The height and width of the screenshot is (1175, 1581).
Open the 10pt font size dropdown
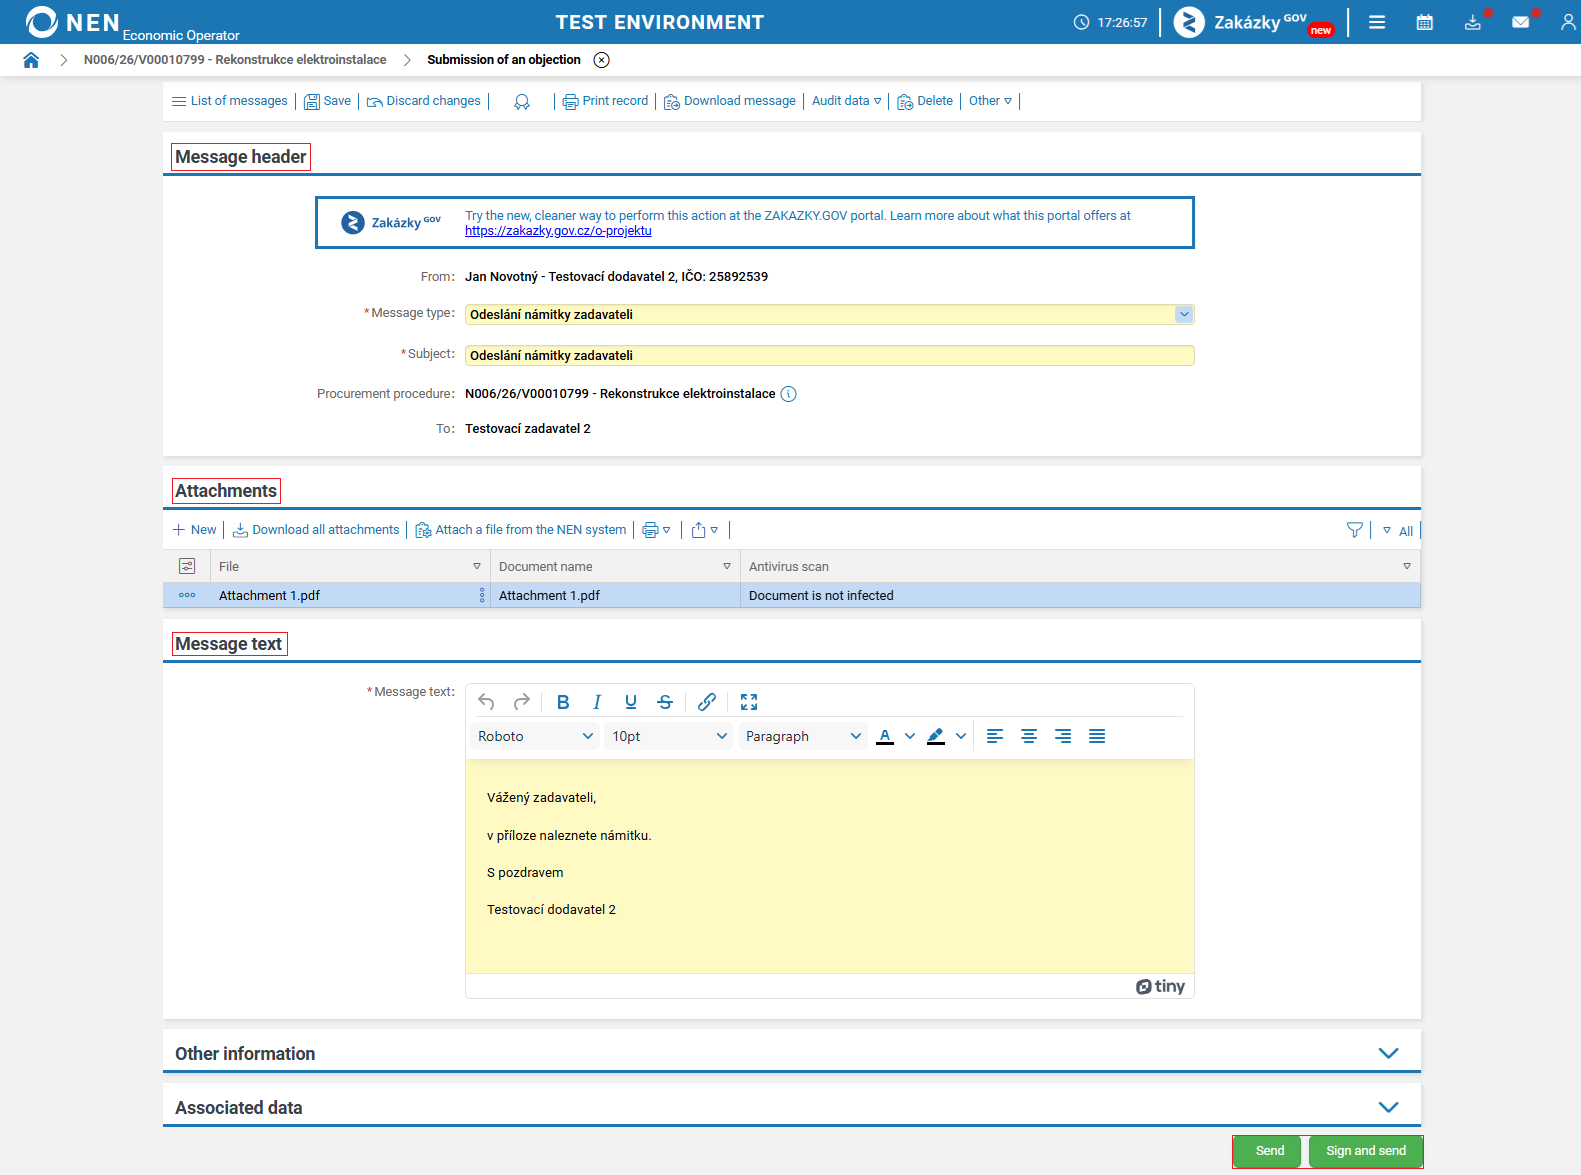(670, 736)
